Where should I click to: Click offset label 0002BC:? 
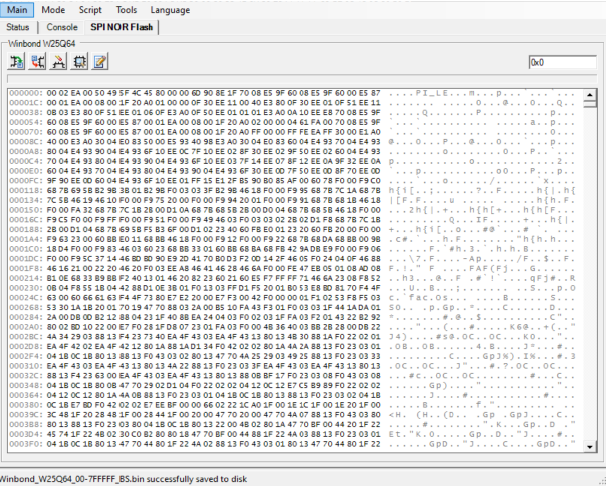click(x=26, y=337)
